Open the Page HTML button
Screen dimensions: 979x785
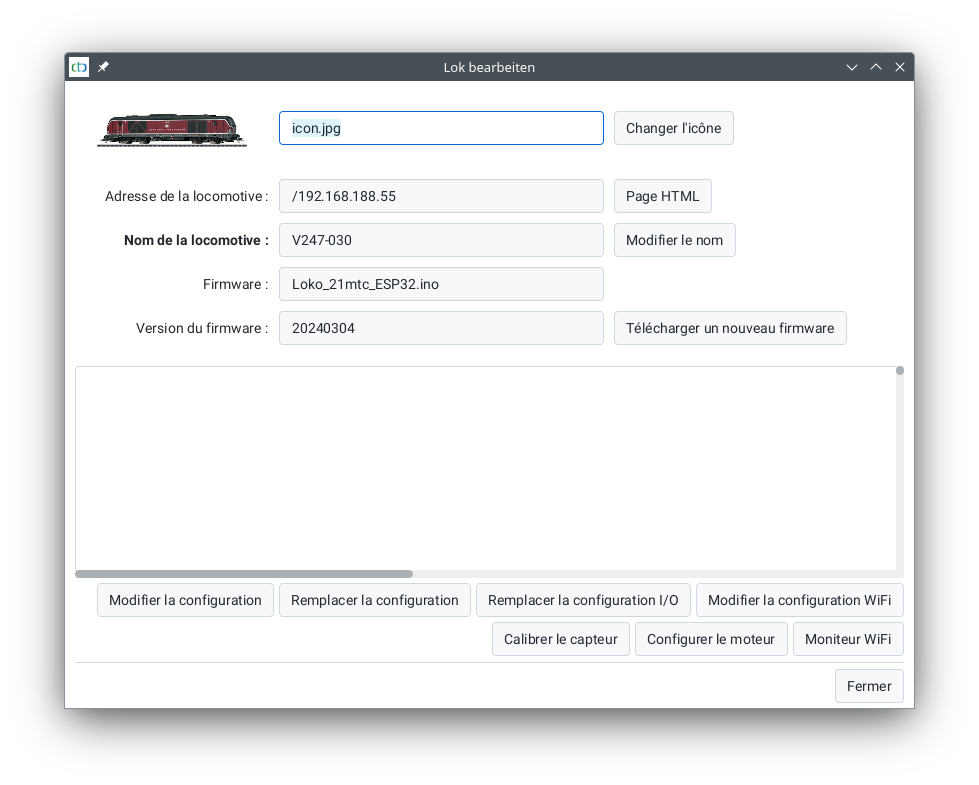click(x=662, y=196)
